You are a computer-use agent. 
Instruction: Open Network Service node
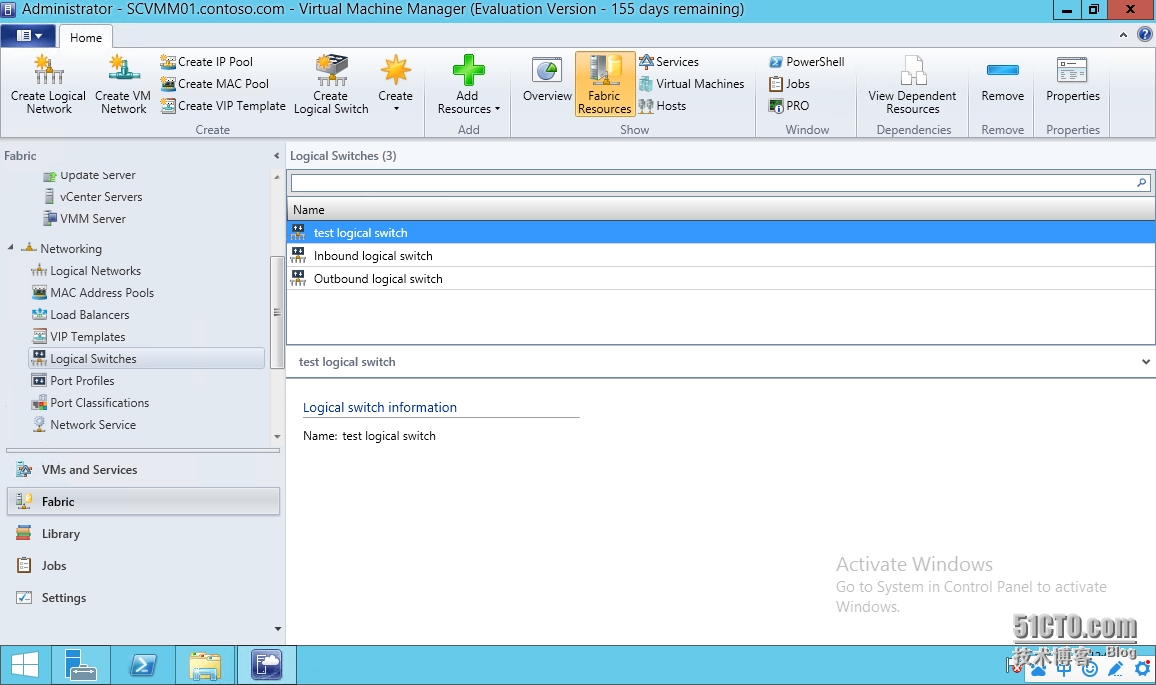83,425
